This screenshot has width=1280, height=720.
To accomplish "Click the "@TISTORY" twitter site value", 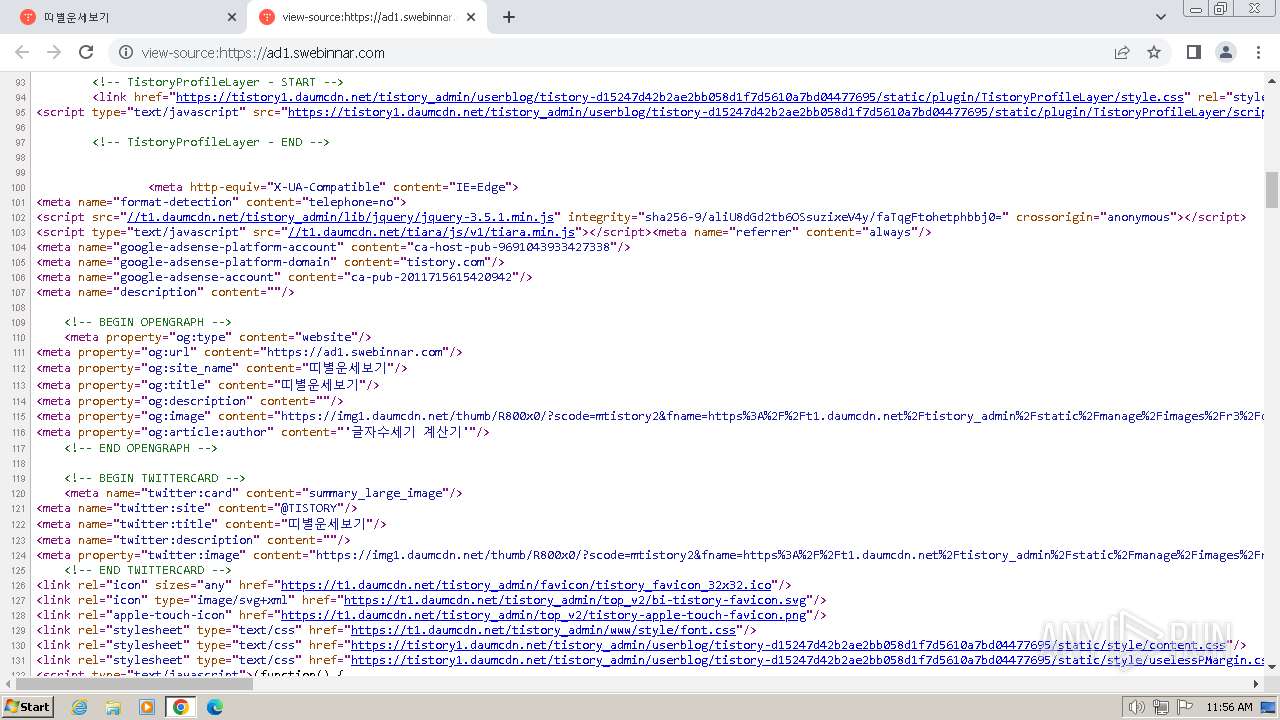I will (x=309, y=508).
